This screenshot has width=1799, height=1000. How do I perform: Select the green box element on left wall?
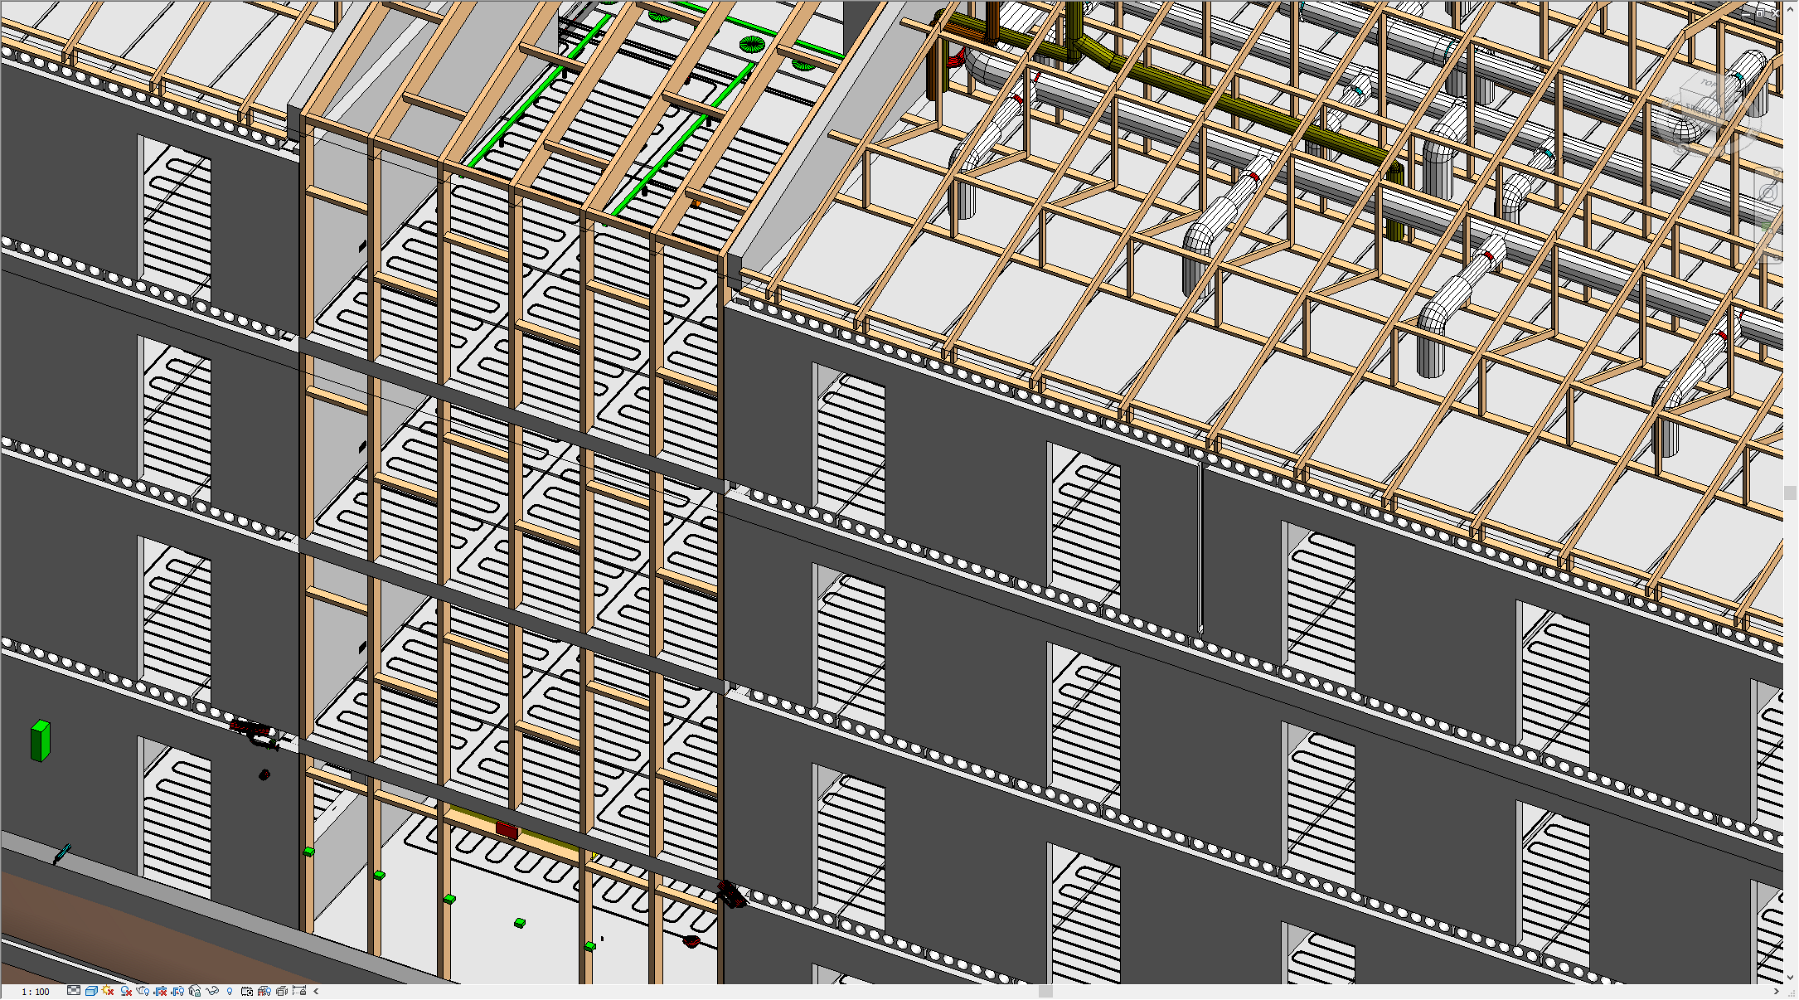[40, 741]
